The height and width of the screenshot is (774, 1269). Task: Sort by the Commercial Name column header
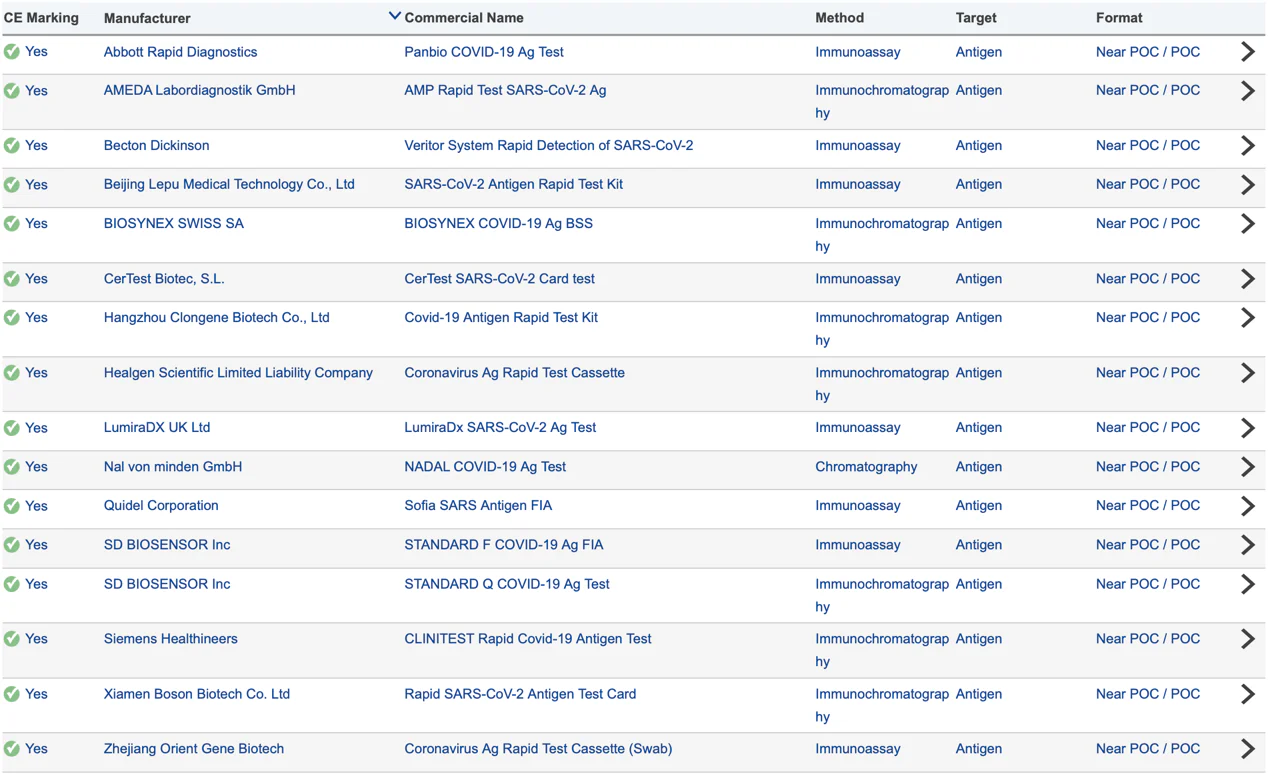(464, 18)
